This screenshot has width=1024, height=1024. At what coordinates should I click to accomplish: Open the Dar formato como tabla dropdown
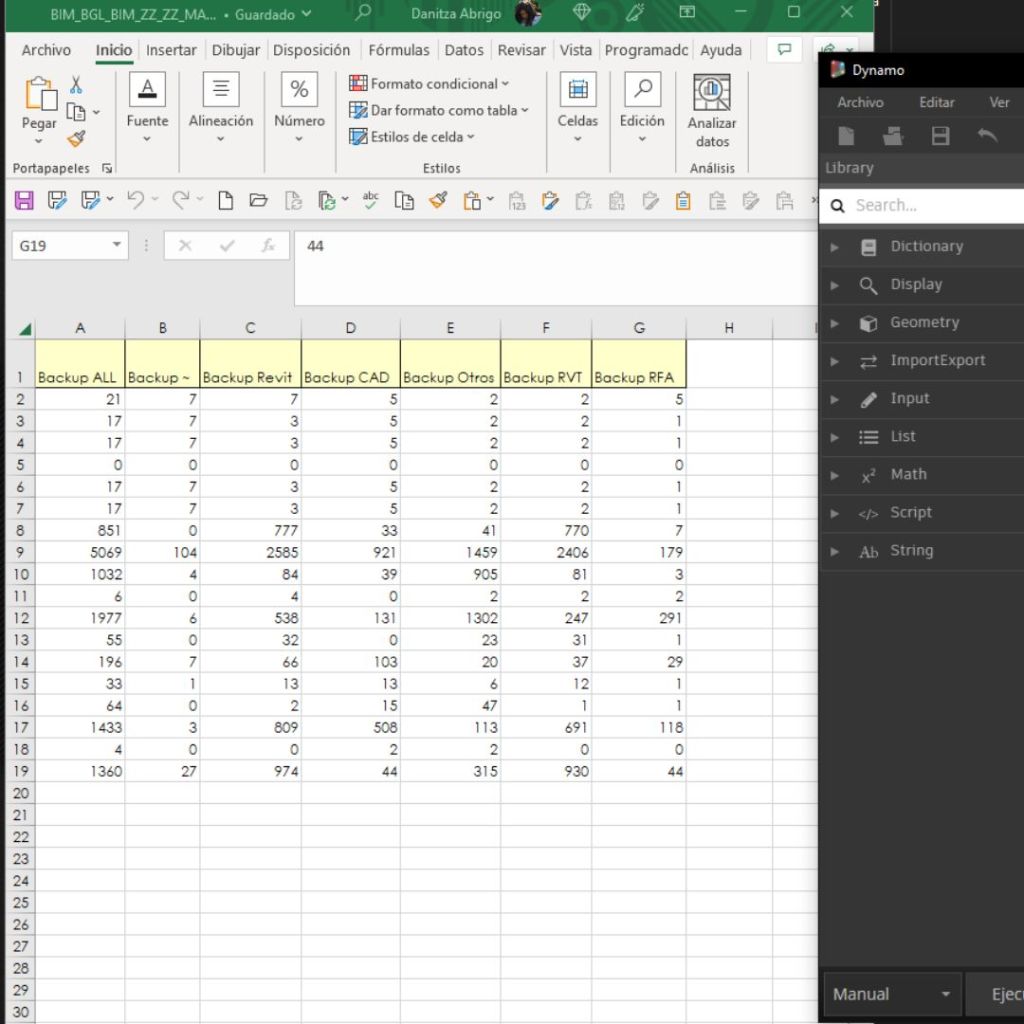click(439, 110)
